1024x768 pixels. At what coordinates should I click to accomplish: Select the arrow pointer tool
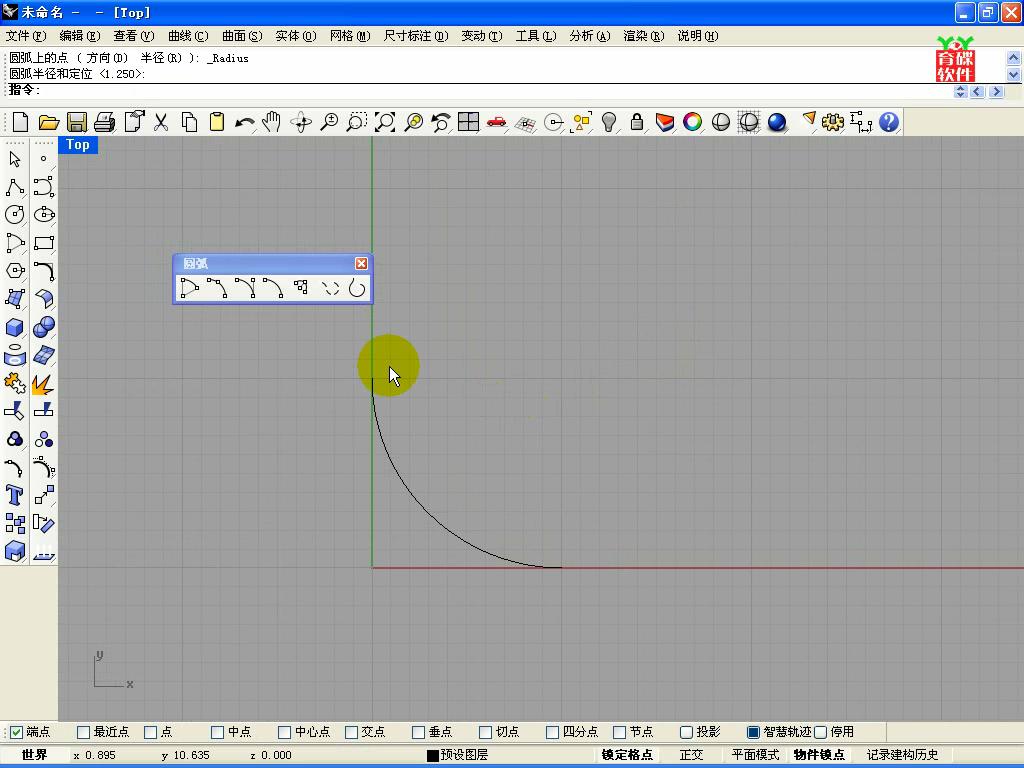[15, 159]
